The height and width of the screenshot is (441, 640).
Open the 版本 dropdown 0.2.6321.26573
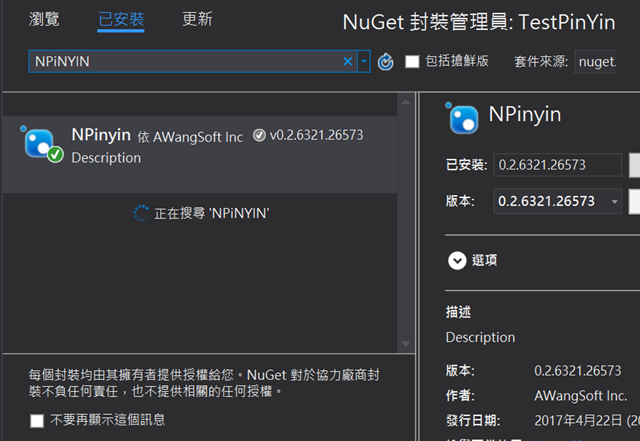pos(558,201)
